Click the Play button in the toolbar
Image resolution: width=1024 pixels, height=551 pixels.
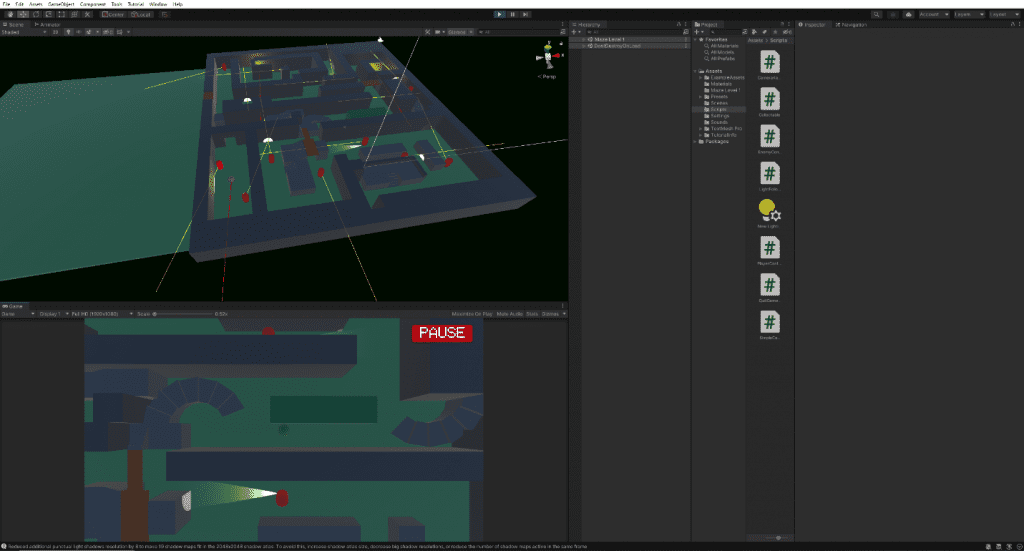click(500, 14)
